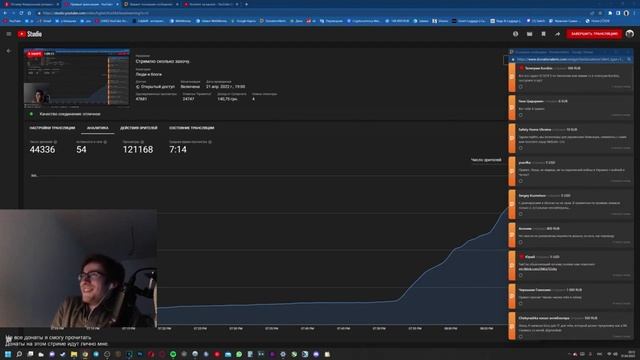Open the help icon in Studio header
Image resolution: width=640 pixels, height=360 pixels.
(516, 34)
